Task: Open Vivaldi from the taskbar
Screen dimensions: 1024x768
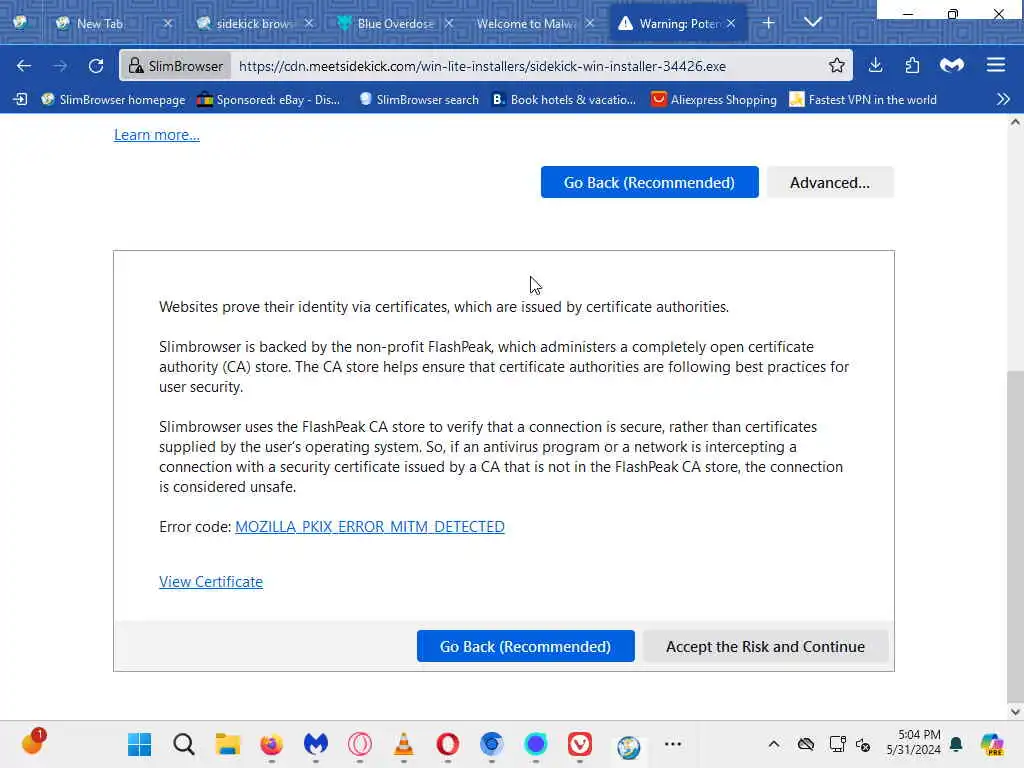Action: (580, 744)
